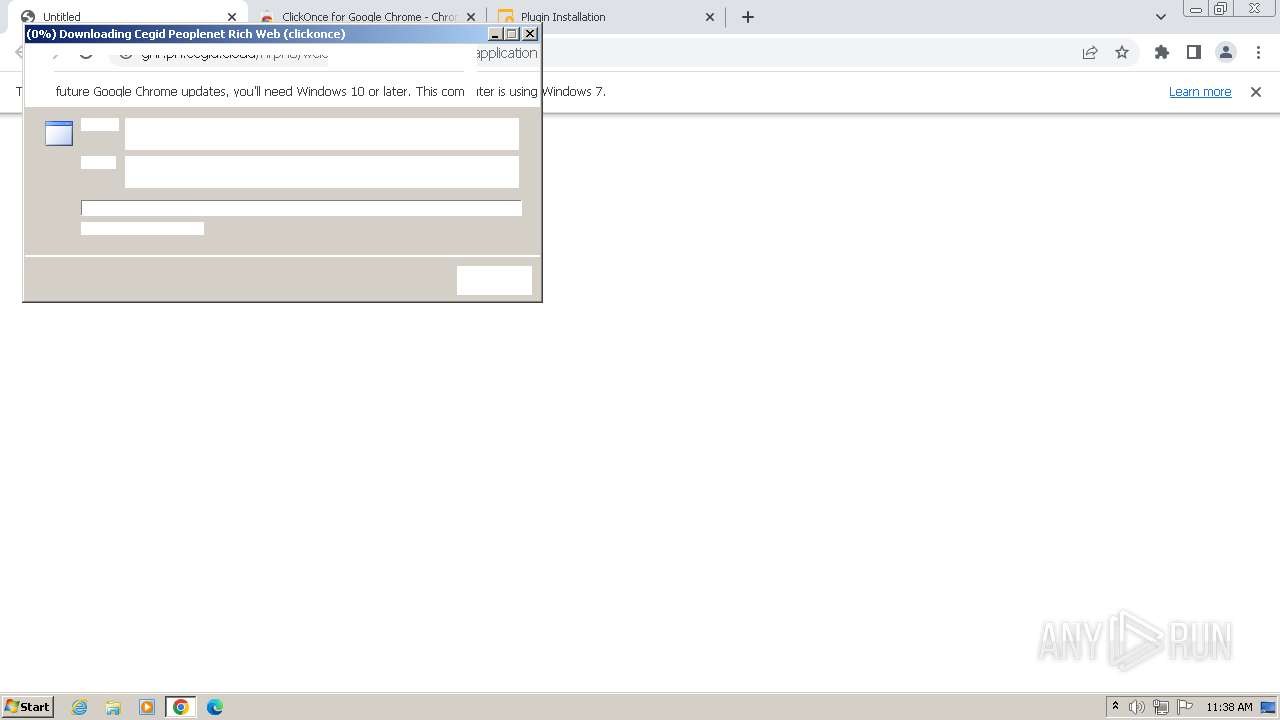Minimize the Chrome browser window
This screenshot has width=1280, height=720.
coord(1195,9)
